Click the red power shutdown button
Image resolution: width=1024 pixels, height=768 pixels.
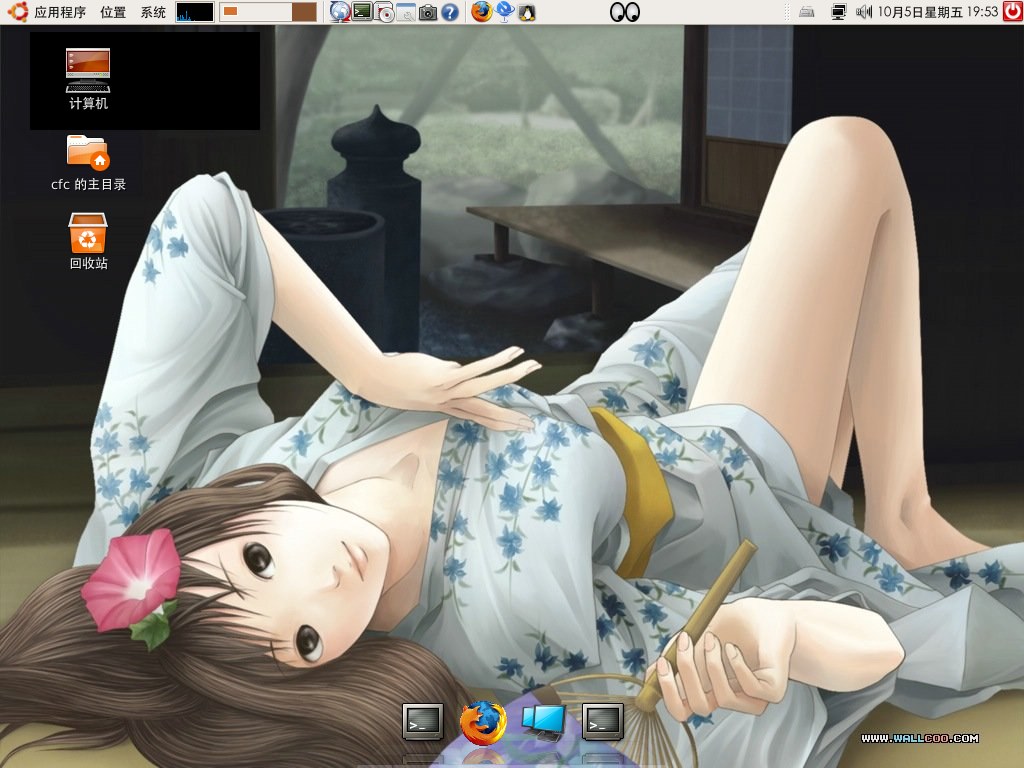pos(1013,11)
